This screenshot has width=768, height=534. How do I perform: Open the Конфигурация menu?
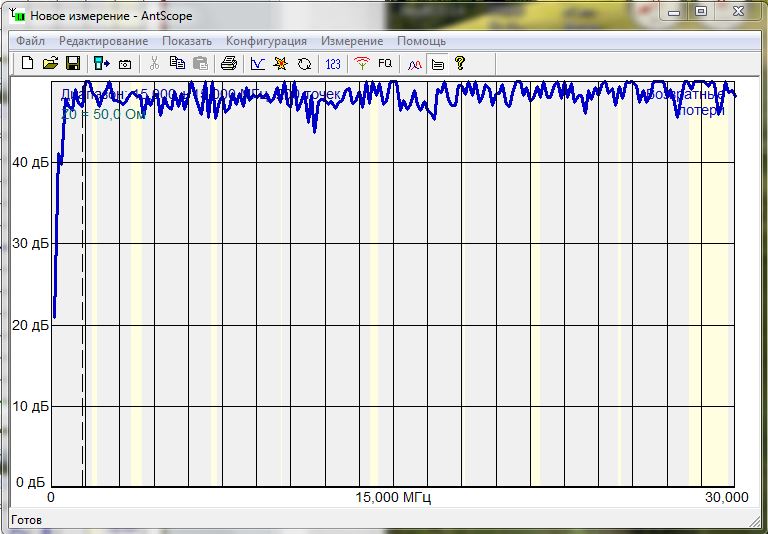coord(266,41)
